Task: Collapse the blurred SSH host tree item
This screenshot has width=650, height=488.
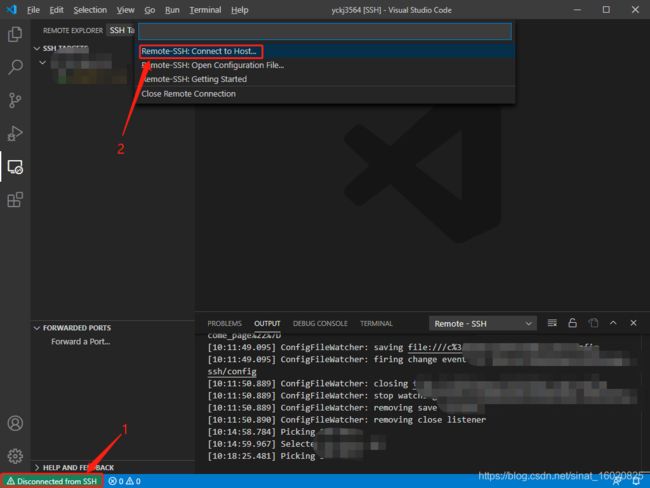Action: click(x=42, y=63)
